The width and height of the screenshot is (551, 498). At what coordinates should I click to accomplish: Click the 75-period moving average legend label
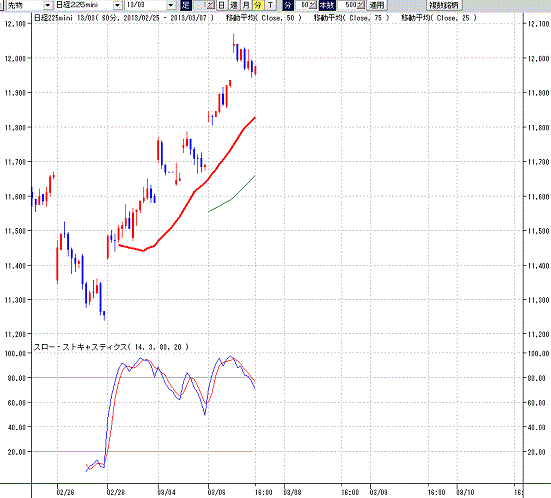coord(351,18)
